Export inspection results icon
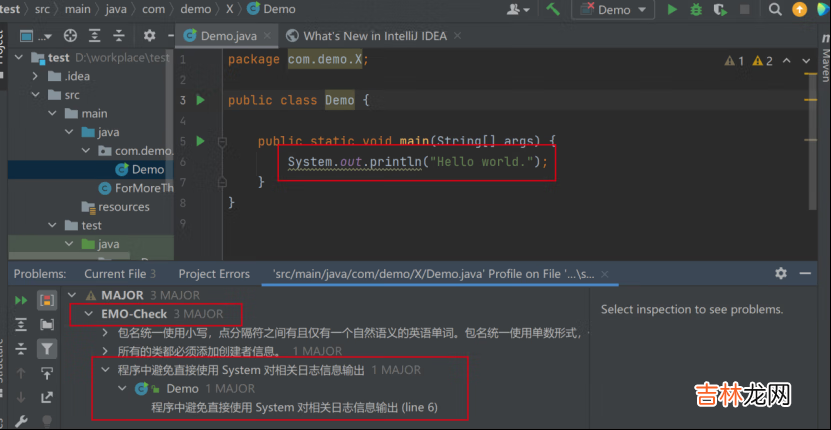The height and width of the screenshot is (430, 831). 47,397
